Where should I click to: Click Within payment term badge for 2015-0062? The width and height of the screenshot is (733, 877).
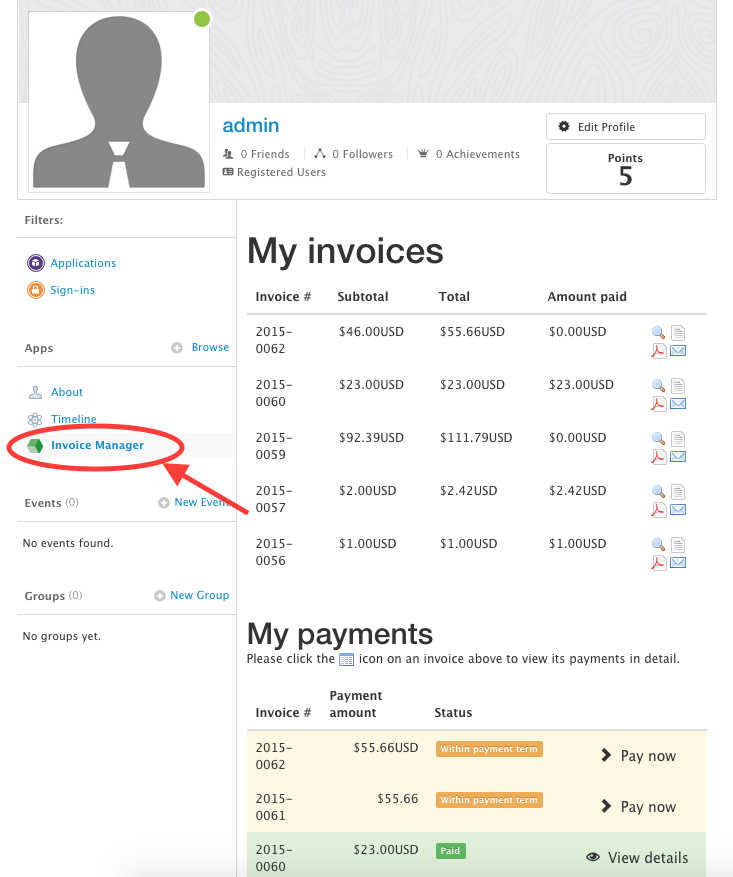pyautogui.click(x=489, y=749)
